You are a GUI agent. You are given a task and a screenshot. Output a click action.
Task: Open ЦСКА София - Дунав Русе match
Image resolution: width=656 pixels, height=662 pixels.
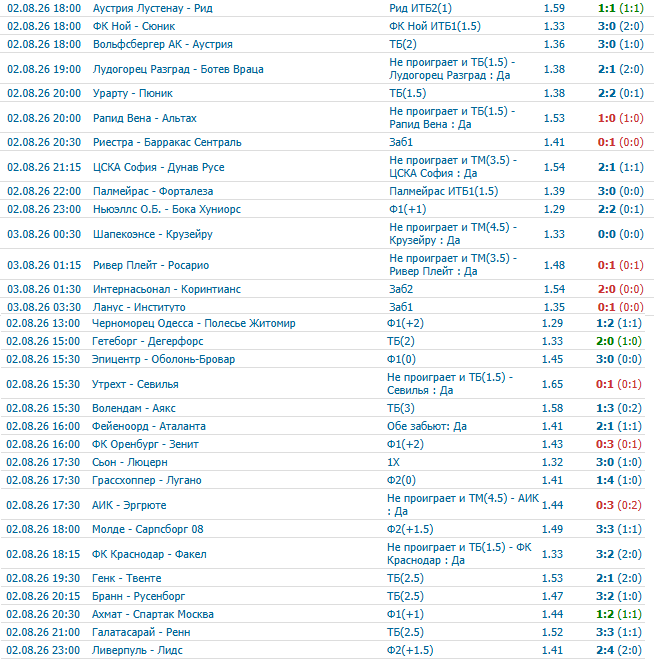159,167
